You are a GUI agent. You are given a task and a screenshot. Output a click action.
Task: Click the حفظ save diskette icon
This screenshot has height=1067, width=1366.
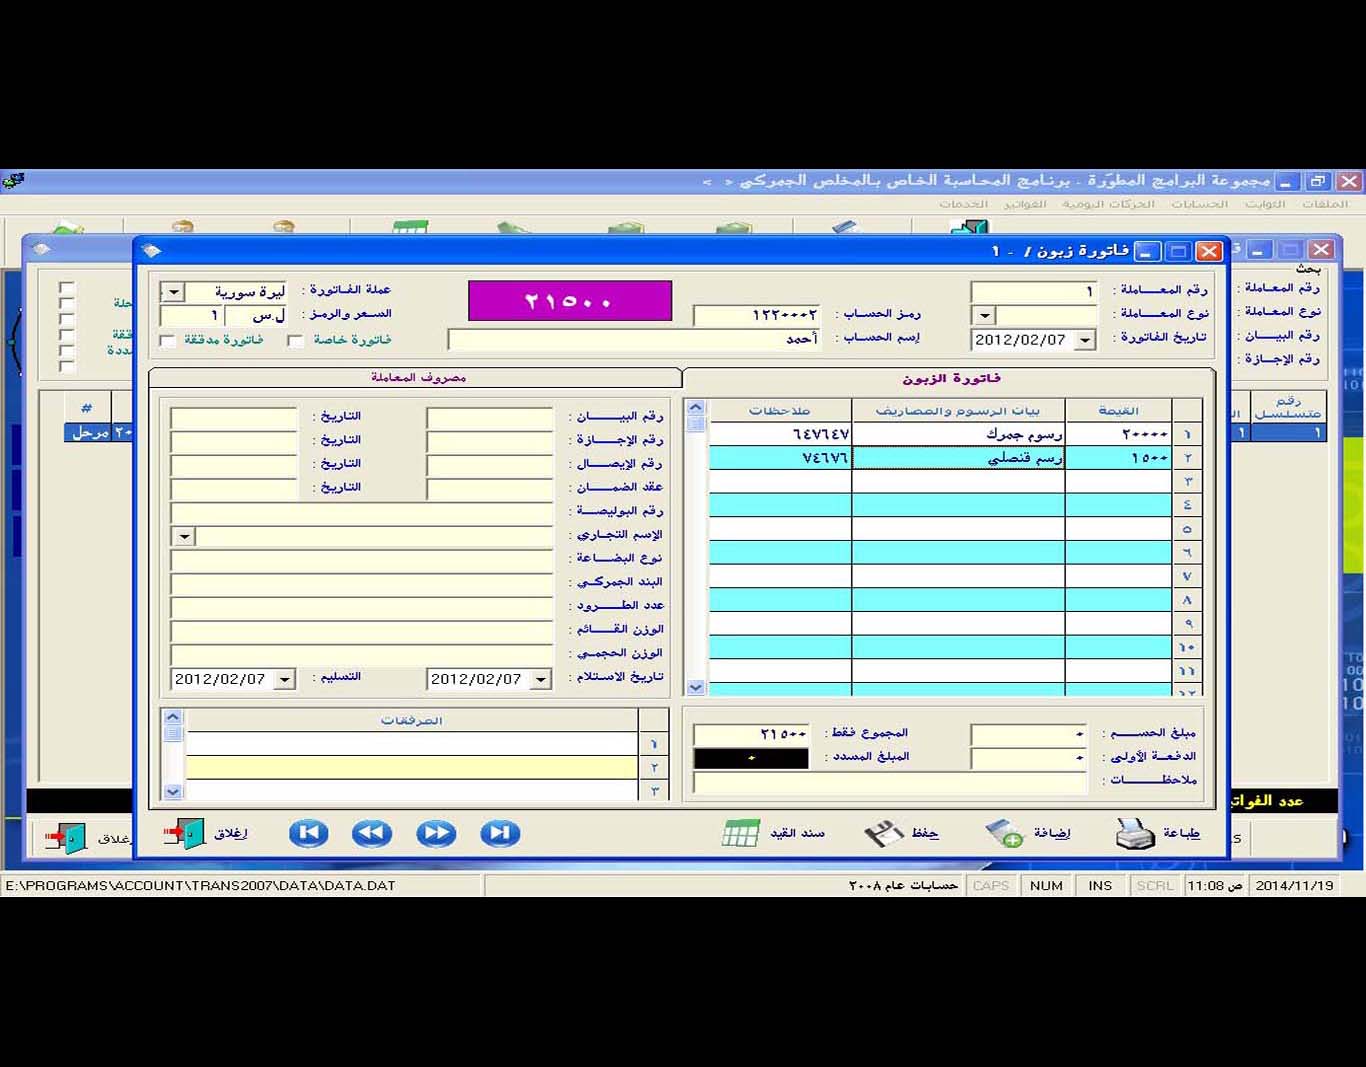click(883, 833)
